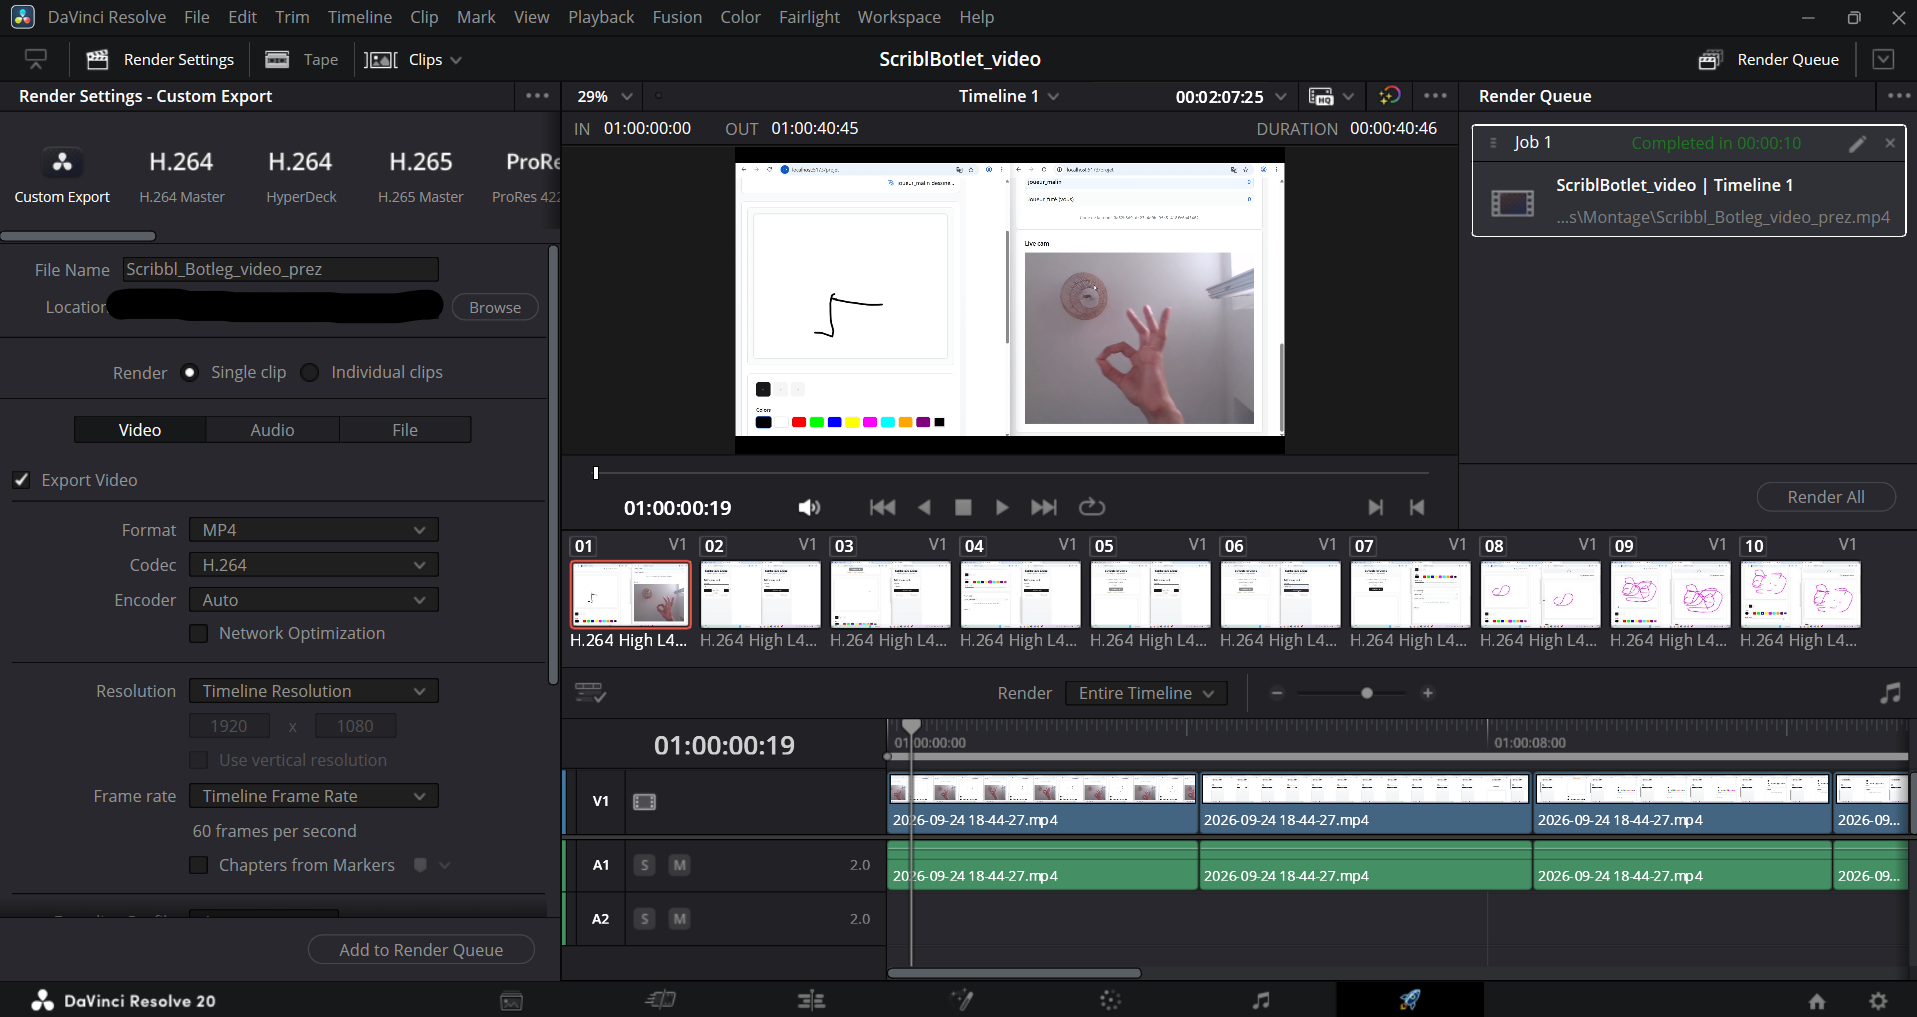This screenshot has height=1017, width=1917.
Task: Select the Individual clips radio button
Action: (x=310, y=372)
